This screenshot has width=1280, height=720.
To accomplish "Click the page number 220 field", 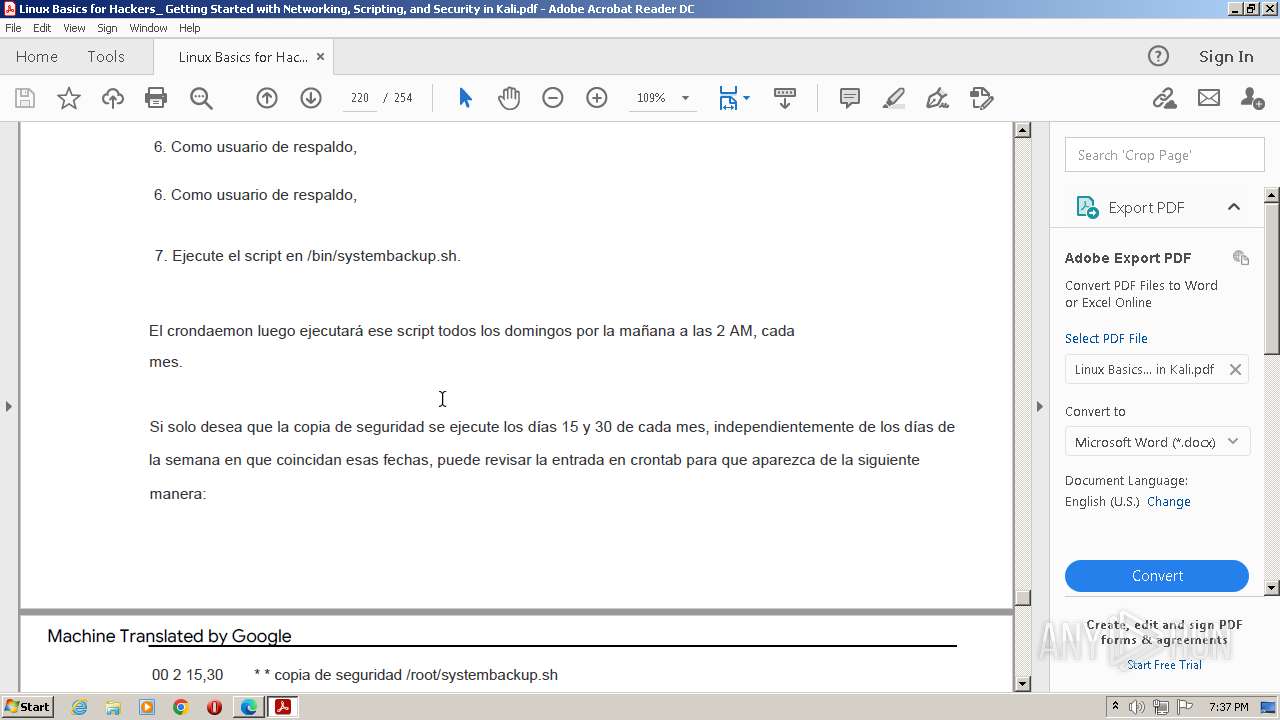I will click(360, 98).
